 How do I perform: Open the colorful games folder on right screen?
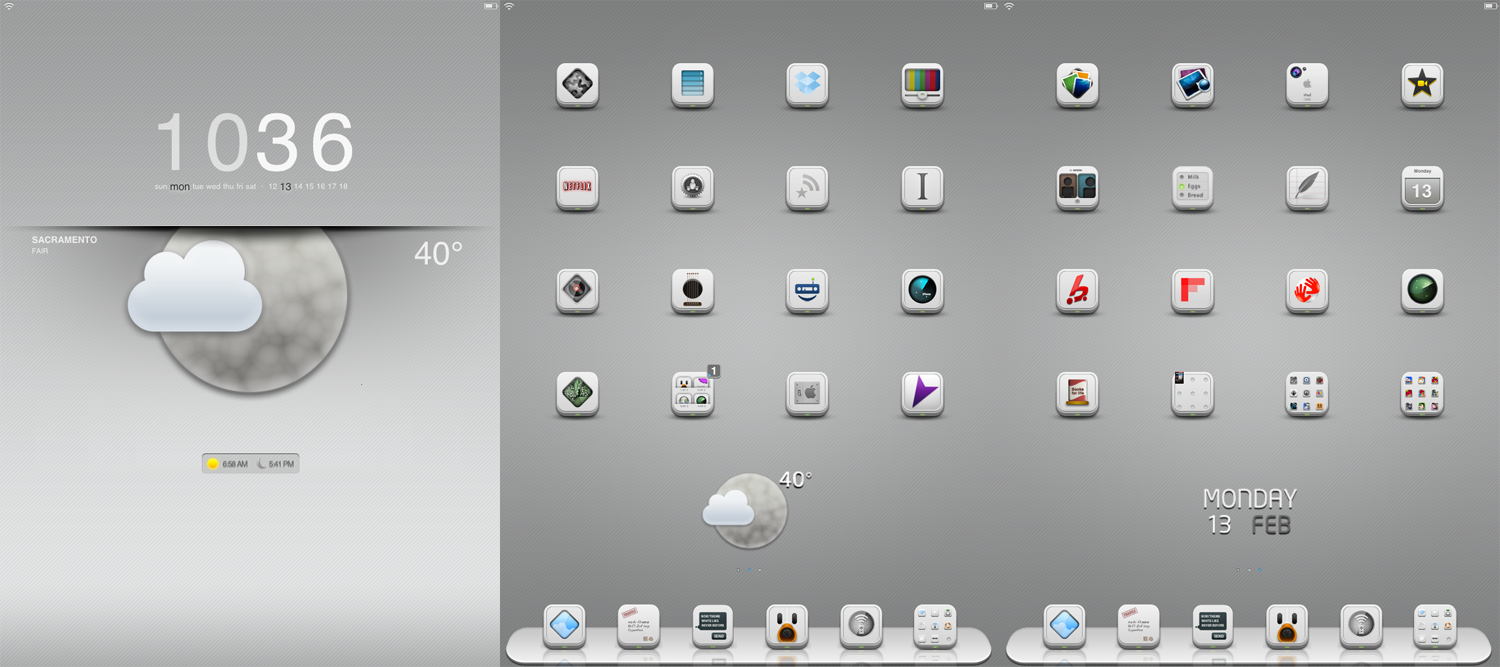coord(1422,394)
